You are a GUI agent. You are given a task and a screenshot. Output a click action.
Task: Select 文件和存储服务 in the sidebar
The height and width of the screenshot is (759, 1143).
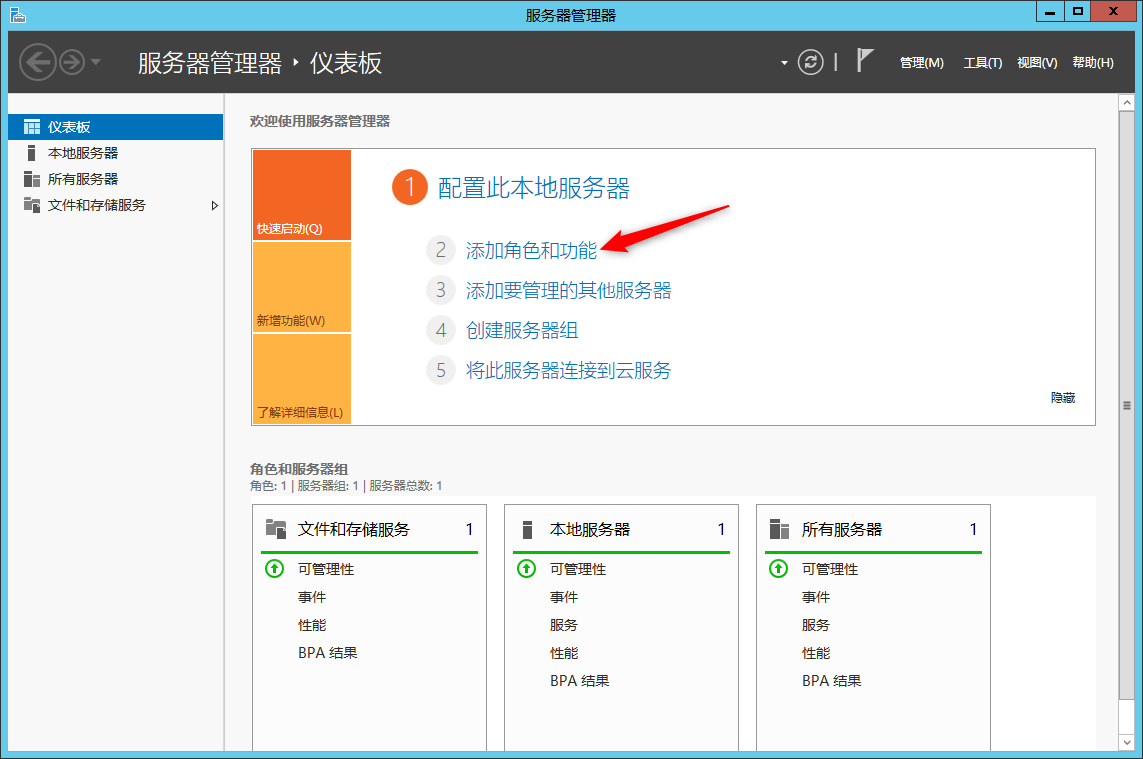115,206
